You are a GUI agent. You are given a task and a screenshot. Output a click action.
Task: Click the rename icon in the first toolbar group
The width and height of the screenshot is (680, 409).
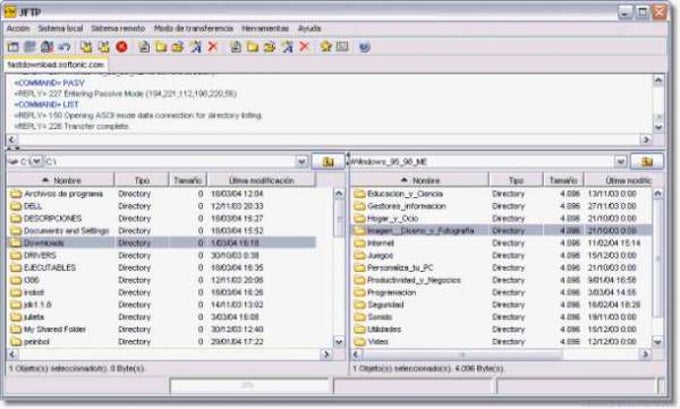[x=196, y=46]
